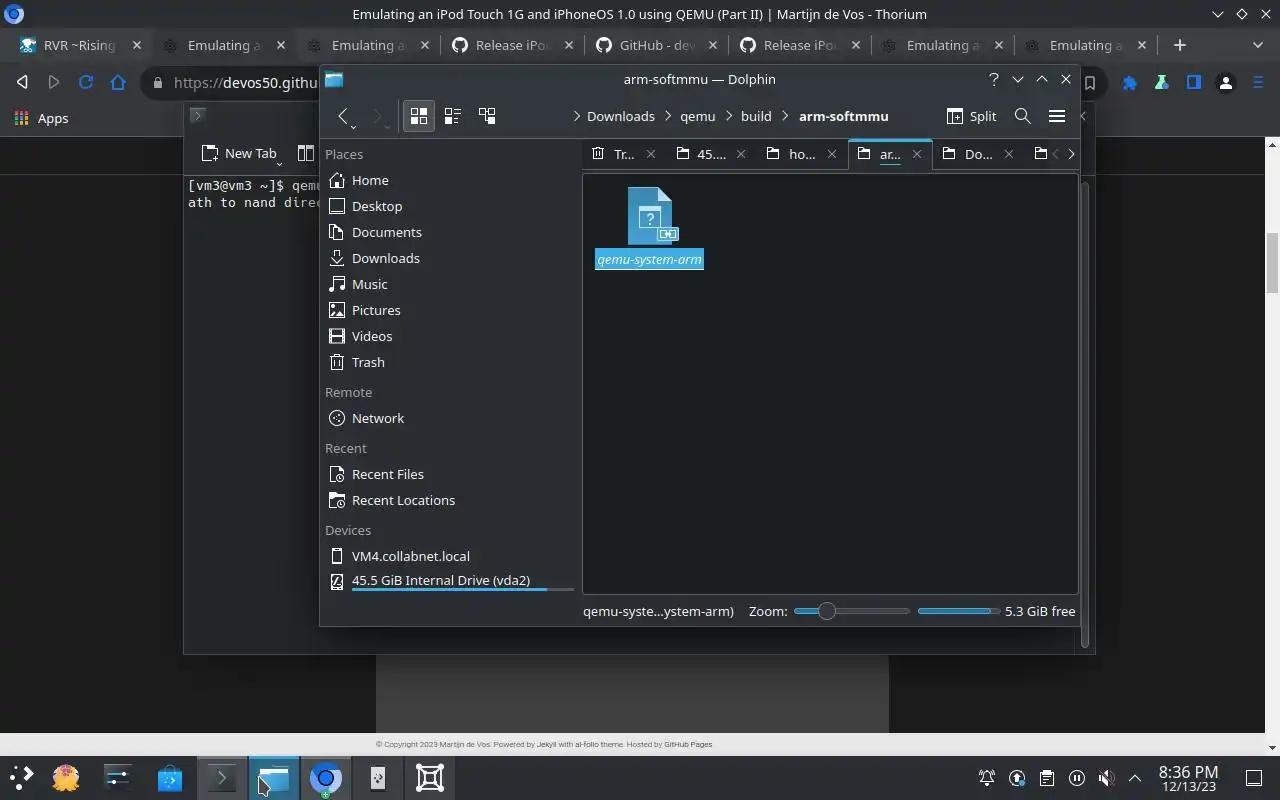Navigate to build in breadcrumb path
Screen dimensions: 1280x800
point(756,116)
